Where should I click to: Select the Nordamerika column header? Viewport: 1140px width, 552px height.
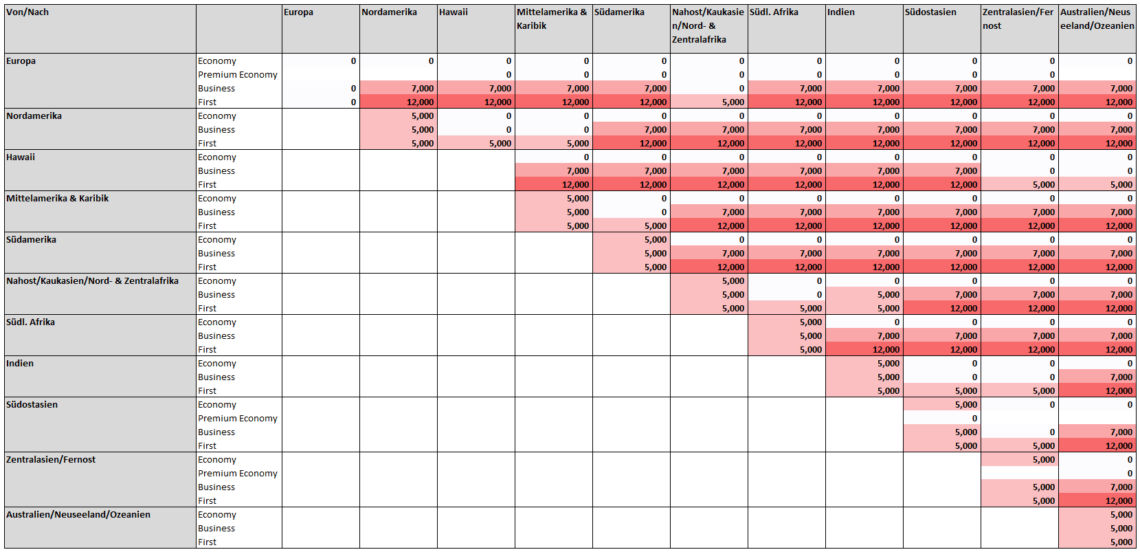tap(397, 28)
